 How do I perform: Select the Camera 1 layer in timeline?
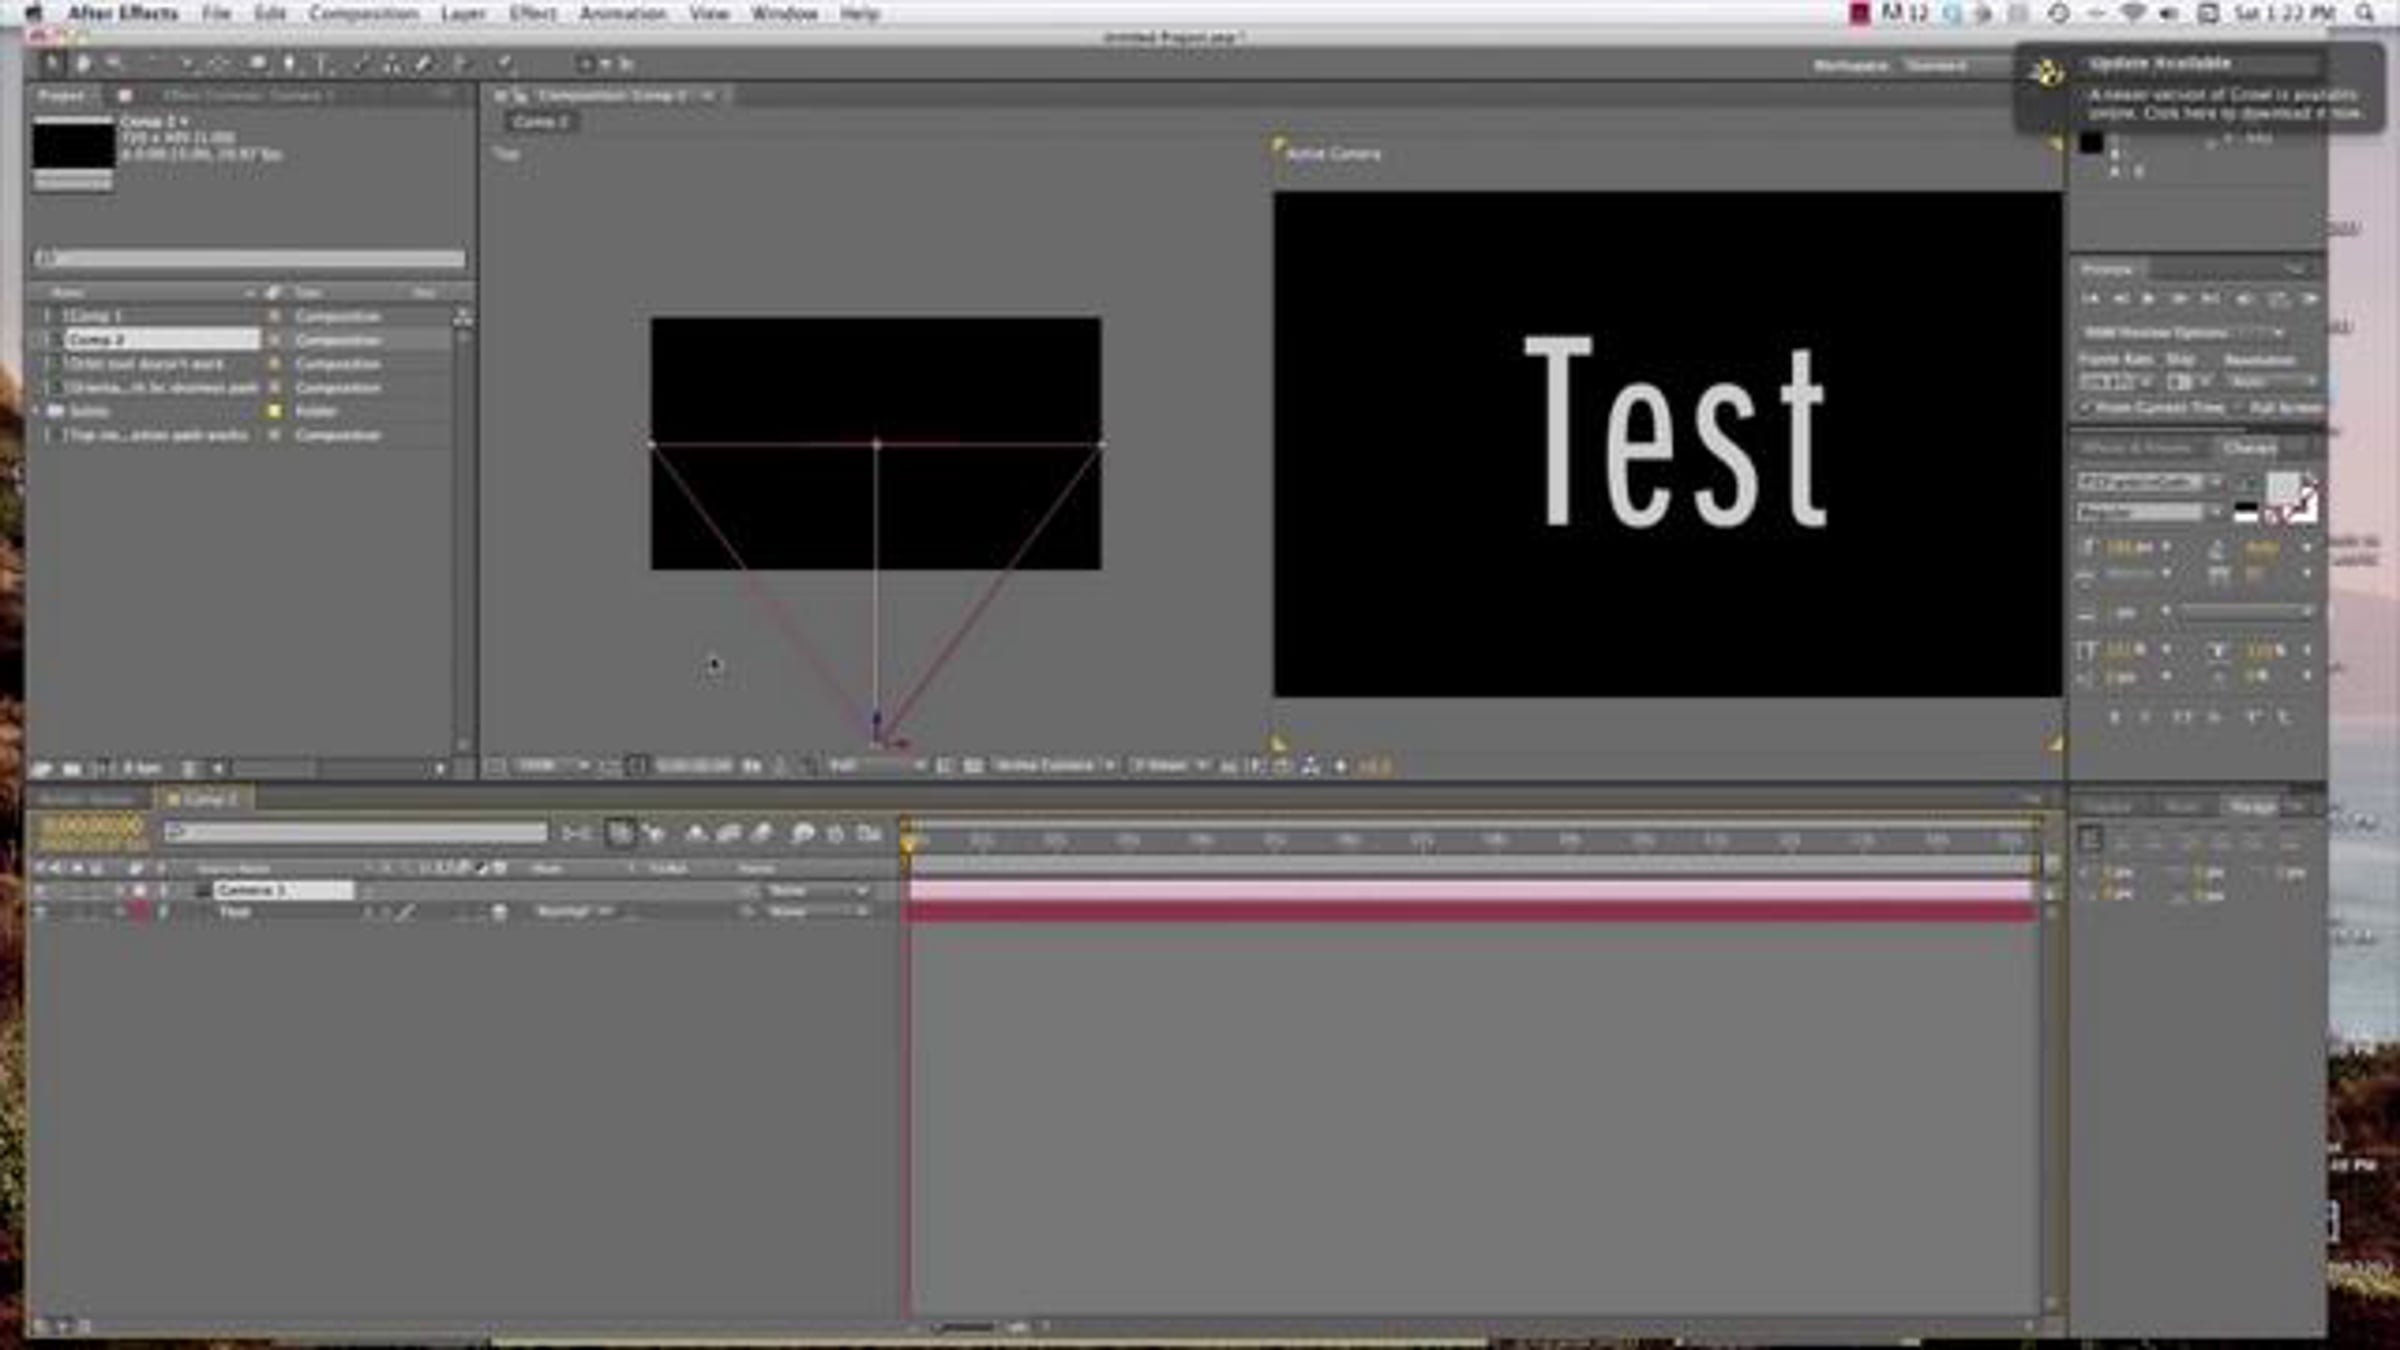click(283, 890)
